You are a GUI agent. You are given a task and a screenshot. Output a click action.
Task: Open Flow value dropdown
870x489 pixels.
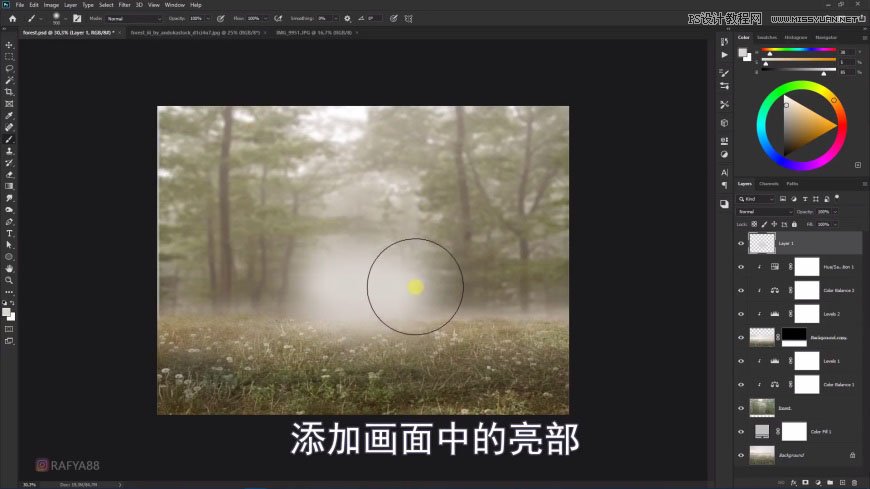[x=265, y=18]
